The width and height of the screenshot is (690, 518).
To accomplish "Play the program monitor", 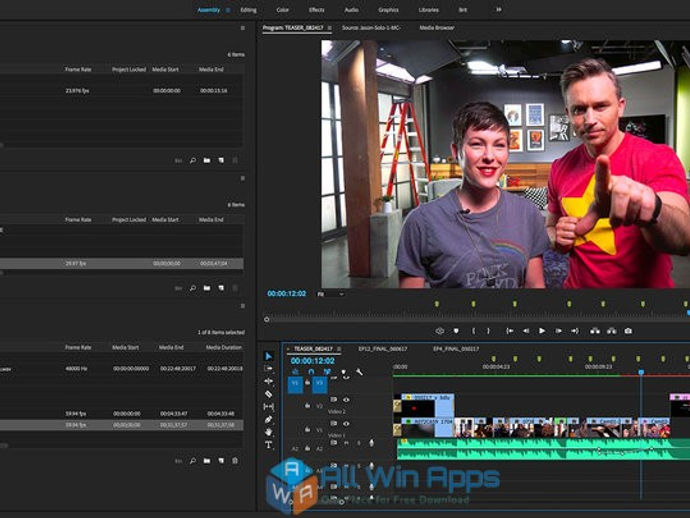I will [542, 331].
